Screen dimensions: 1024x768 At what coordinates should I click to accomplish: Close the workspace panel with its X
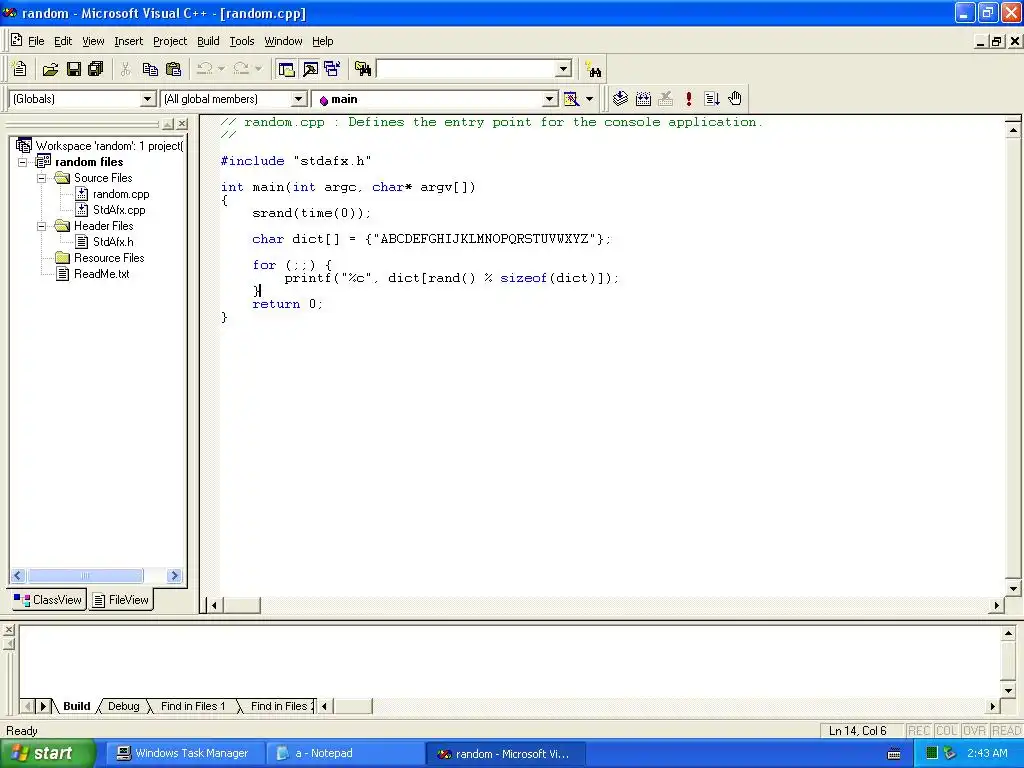182,123
